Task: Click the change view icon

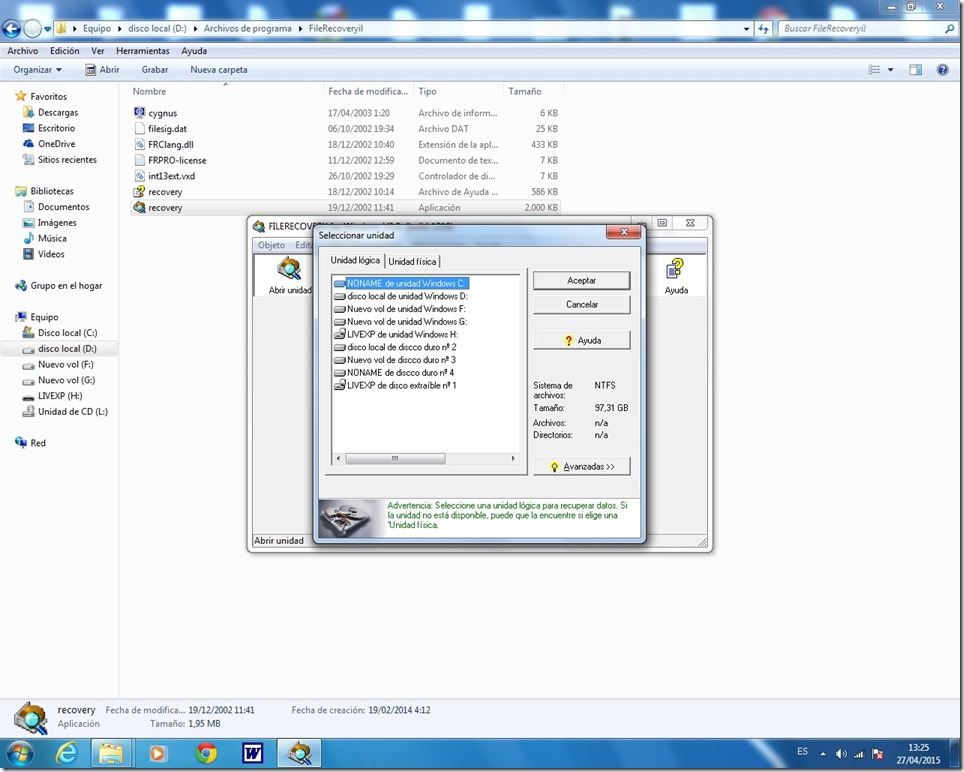Action: (874, 70)
